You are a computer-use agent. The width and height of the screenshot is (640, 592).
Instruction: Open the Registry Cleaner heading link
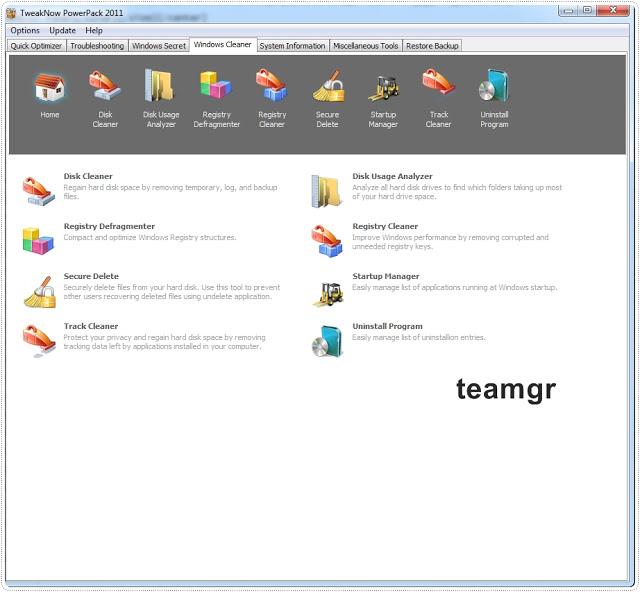pos(385,226)
